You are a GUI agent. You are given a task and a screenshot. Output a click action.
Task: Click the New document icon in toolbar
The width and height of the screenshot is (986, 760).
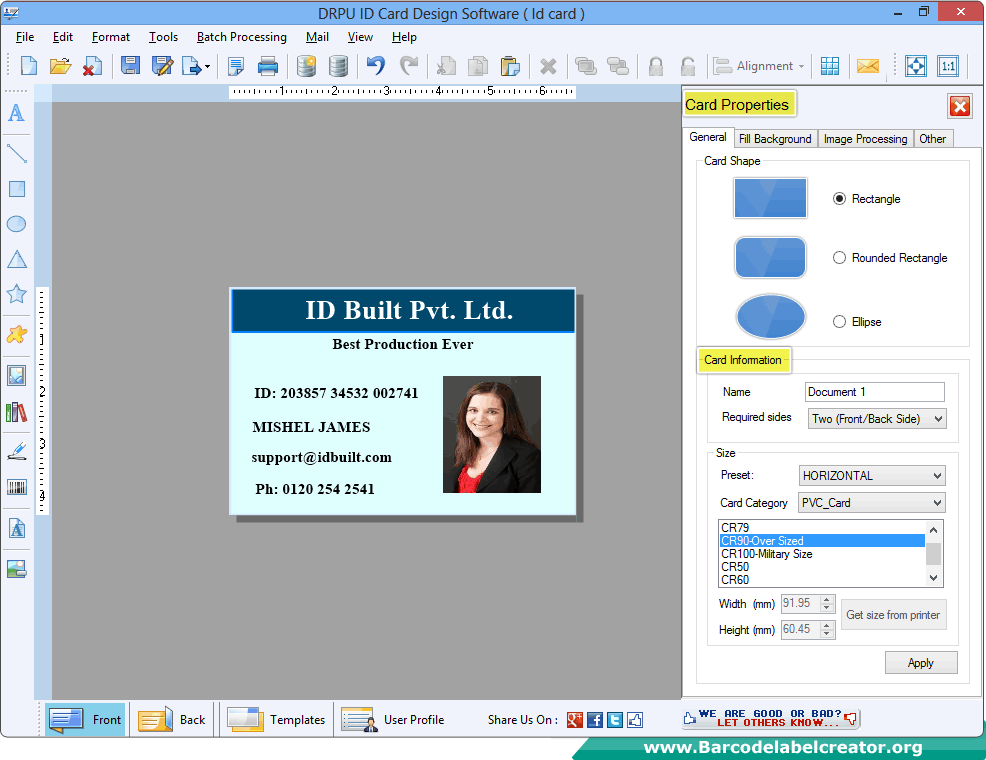pyautogui.click(x=29, y=66)
